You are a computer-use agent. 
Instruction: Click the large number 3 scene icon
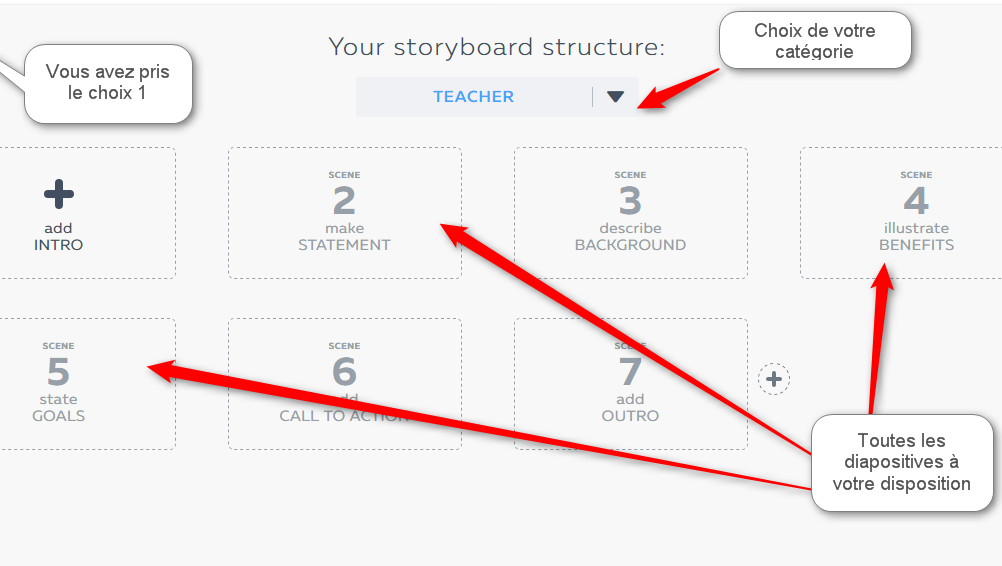pyautogui.click(x=630, y=201)
